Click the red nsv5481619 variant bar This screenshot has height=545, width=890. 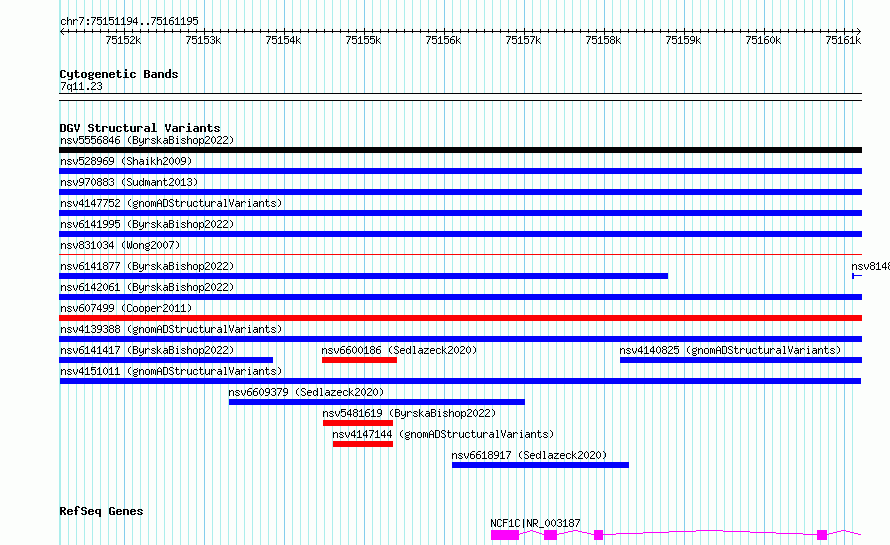point(358,423)
